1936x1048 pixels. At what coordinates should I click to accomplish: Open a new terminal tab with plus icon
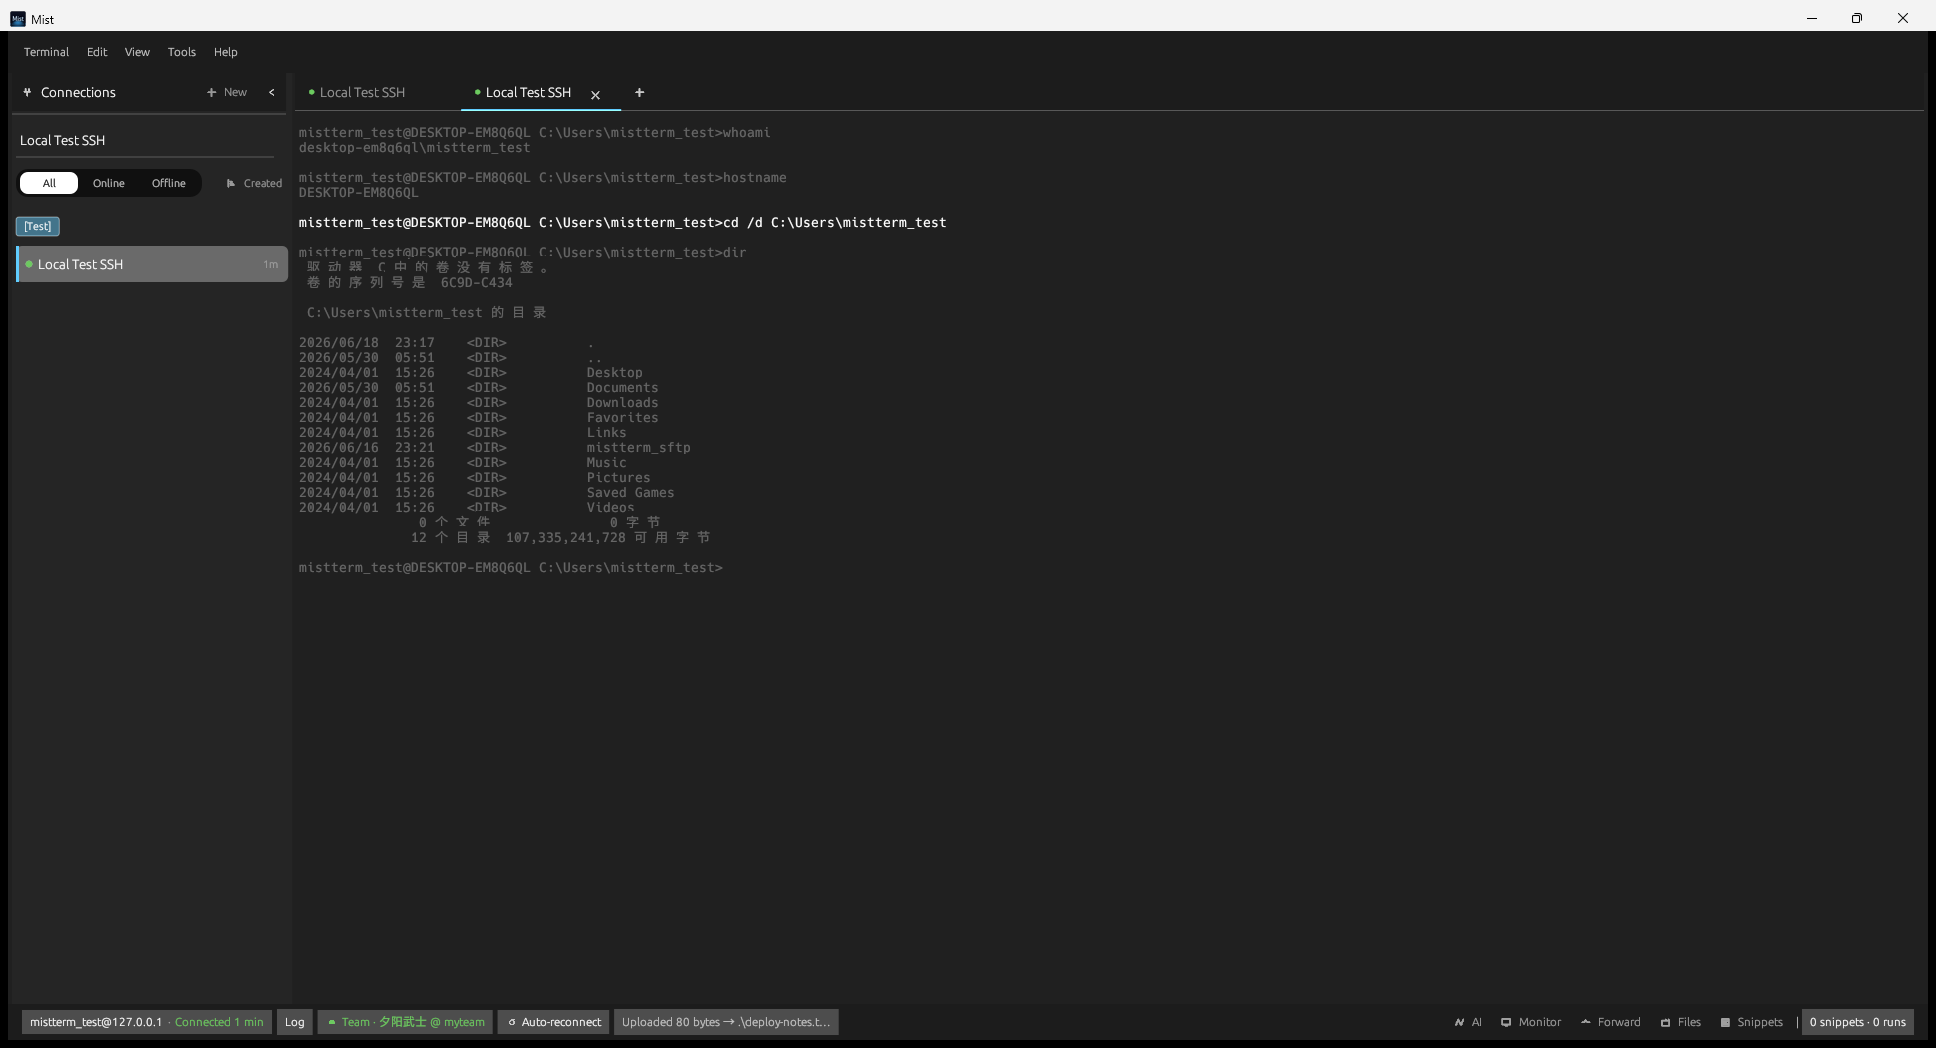tap(639, 92)
